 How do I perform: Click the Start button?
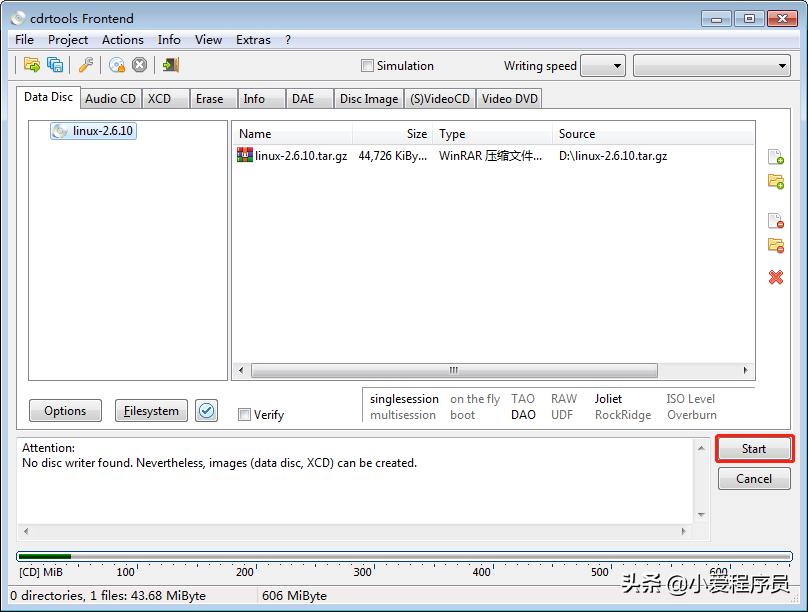(754, 448)
